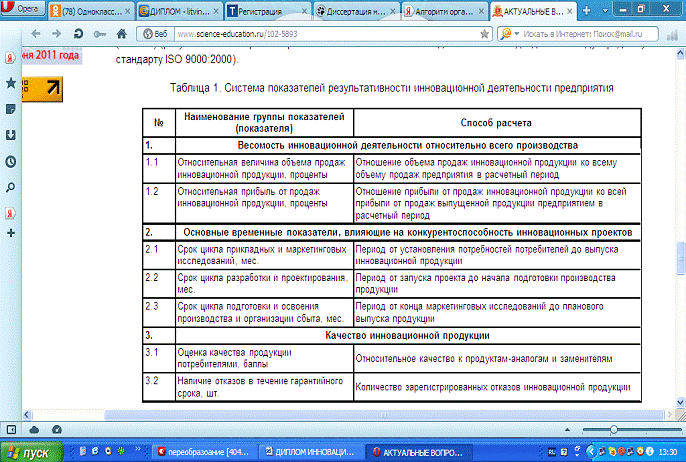The width and height of the screenshot is (686, 462).
Task: Open a new tab with the plus button
Action: pos(587,10)
